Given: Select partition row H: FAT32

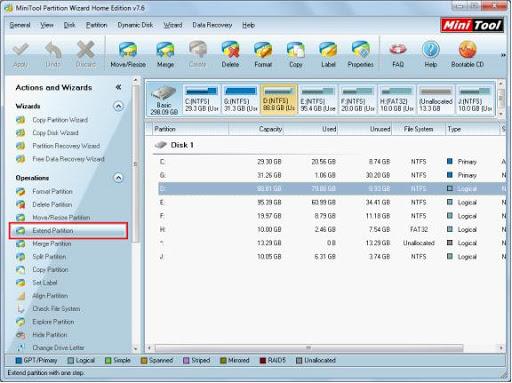Looking at the screenshot, I should point(332,229).
